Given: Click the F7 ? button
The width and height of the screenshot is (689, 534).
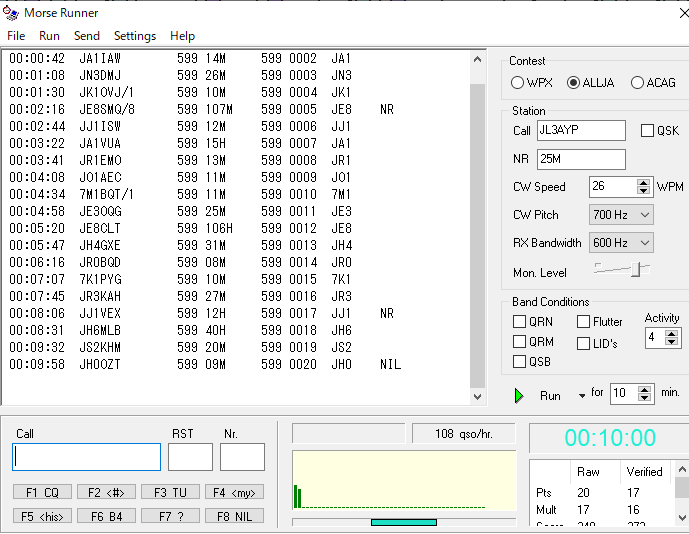Looking at the screenshot, I should pos(170,516).
